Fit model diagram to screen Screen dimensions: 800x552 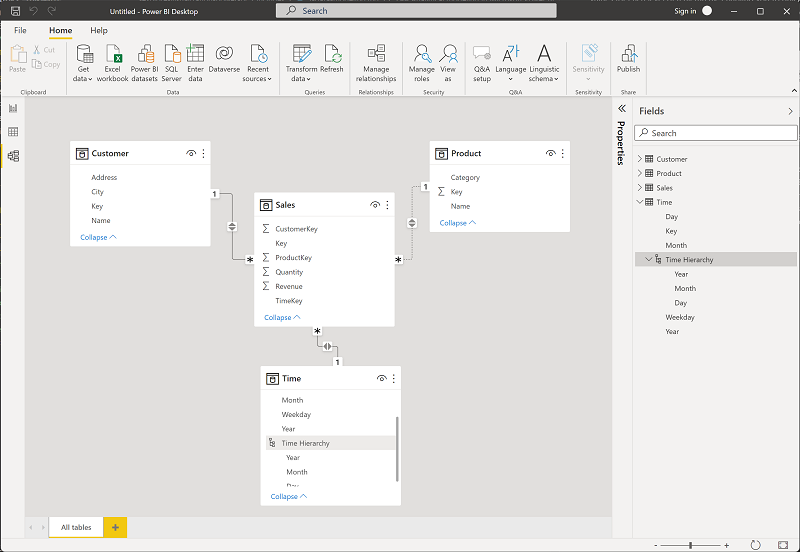point(783,545)
